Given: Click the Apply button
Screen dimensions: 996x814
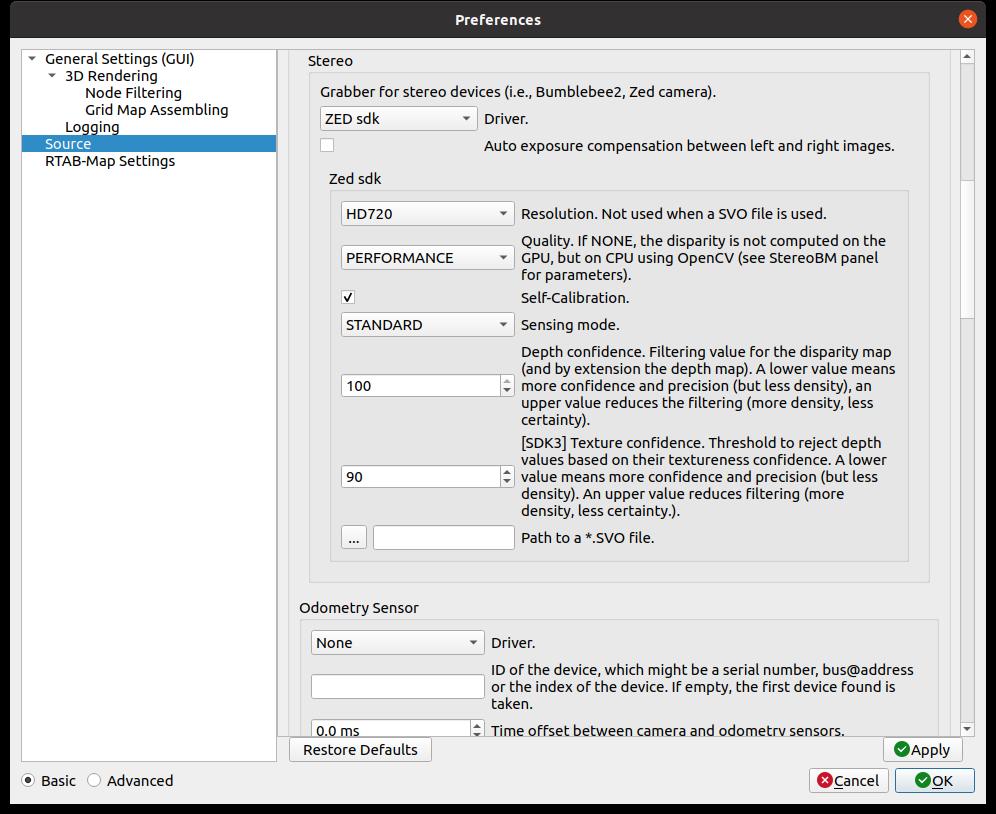Looking at the screenshot, I should [x=922, y=749].
